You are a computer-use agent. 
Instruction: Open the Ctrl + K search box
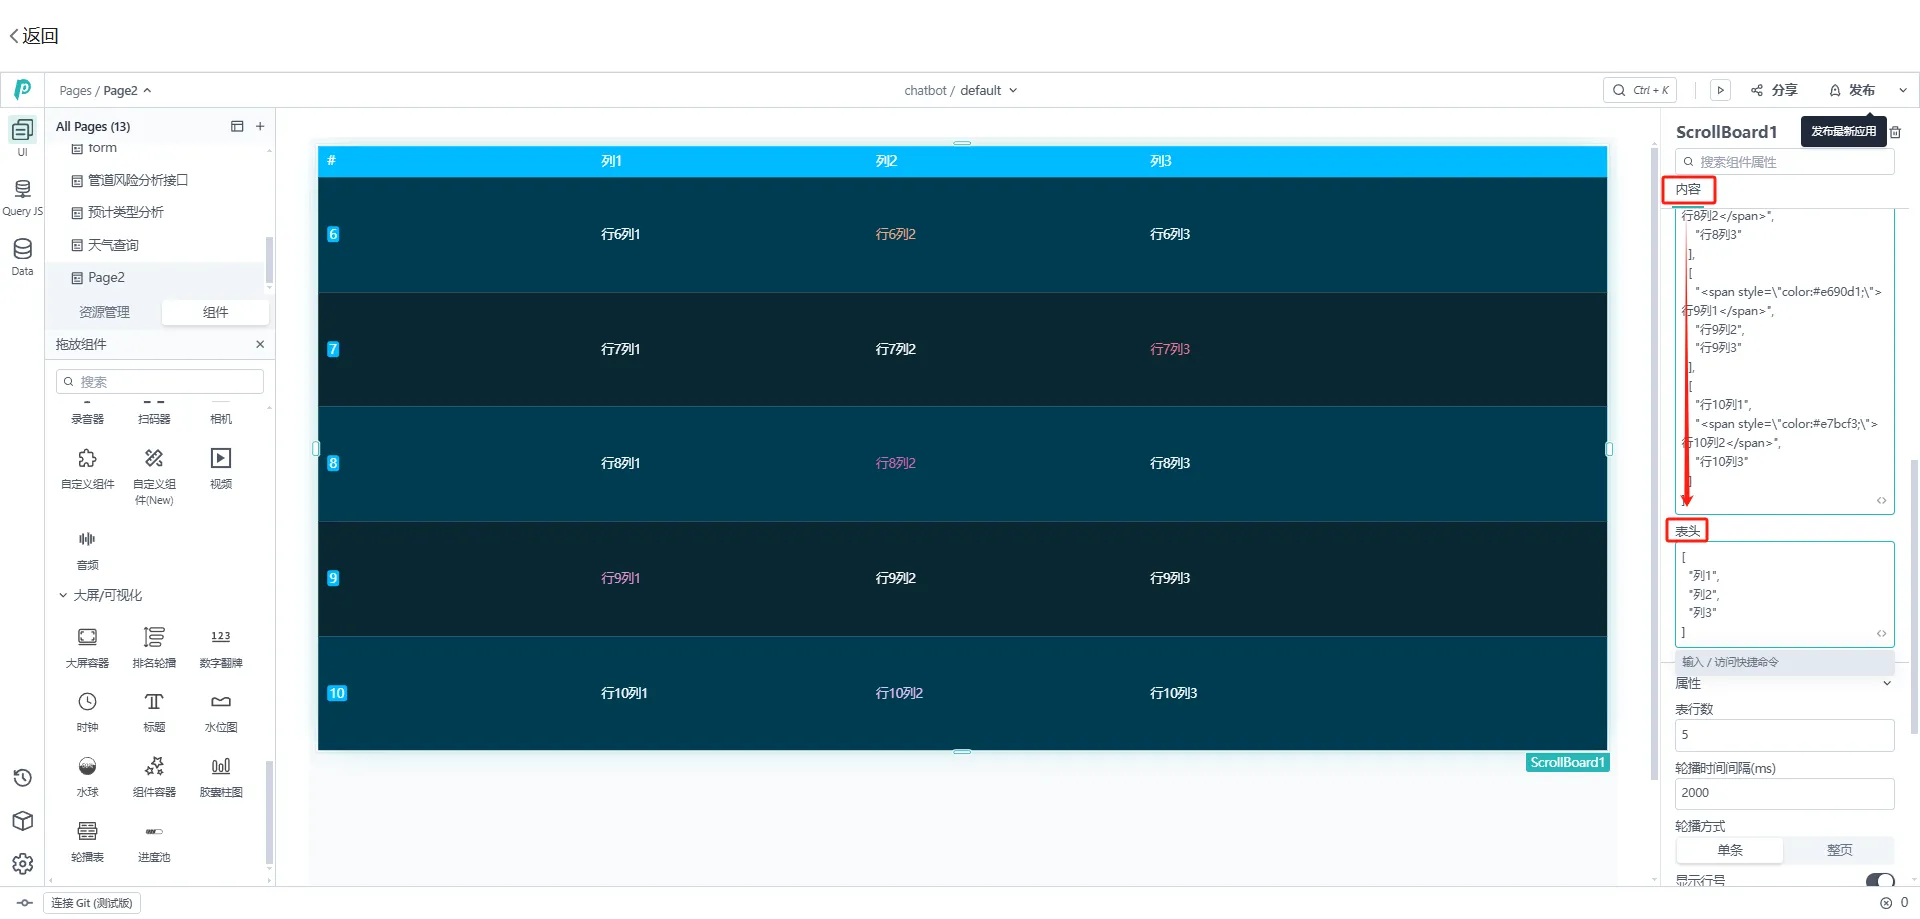click(x=1640, y=90)
